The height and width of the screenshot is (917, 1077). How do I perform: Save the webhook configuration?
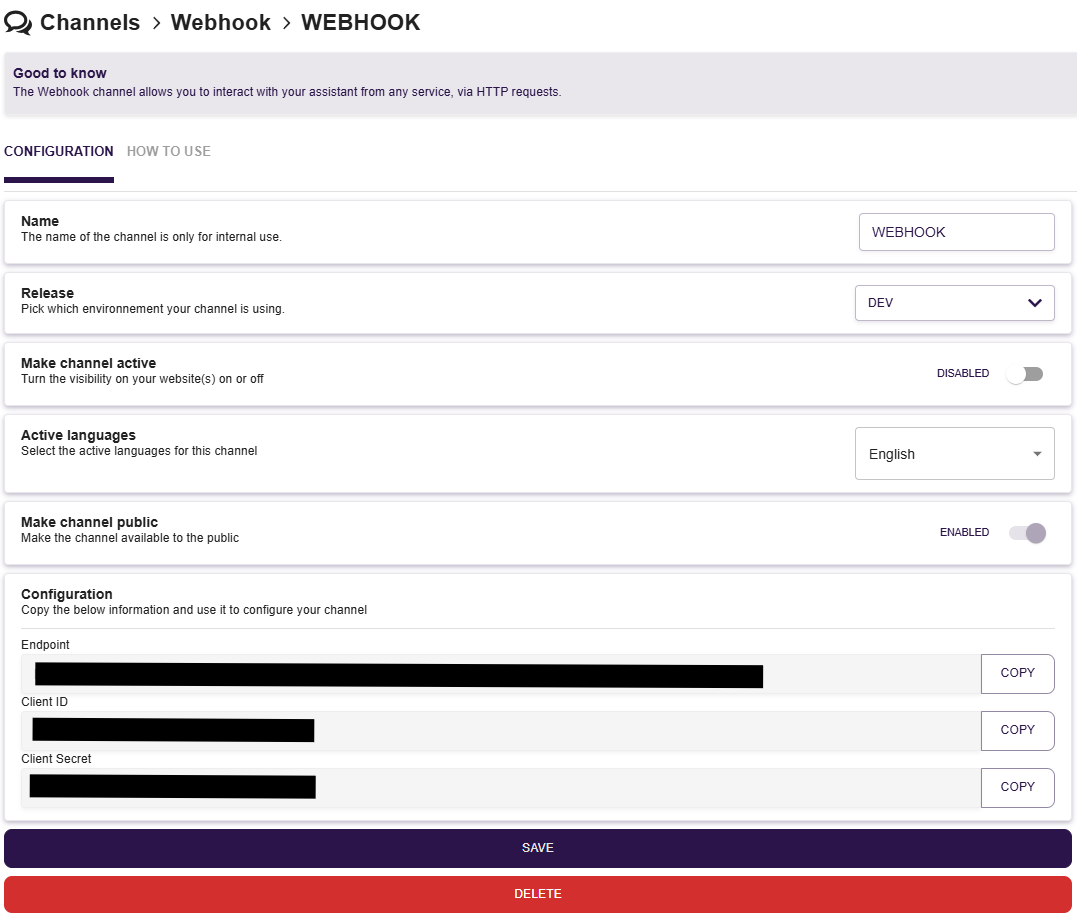pos(538,848)
